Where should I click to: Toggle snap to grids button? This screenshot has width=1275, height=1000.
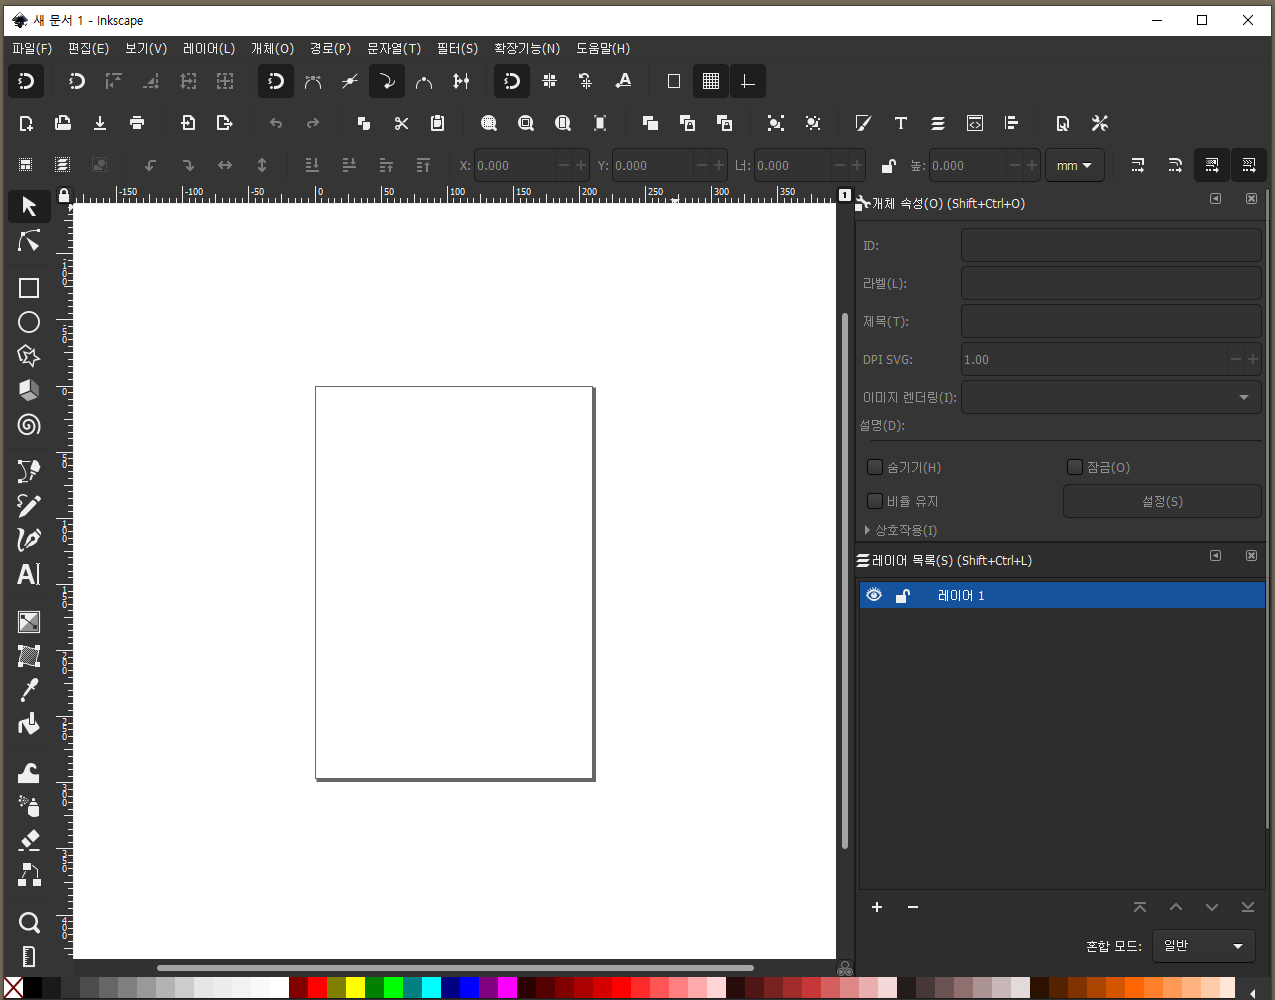(x=711, y=81)
